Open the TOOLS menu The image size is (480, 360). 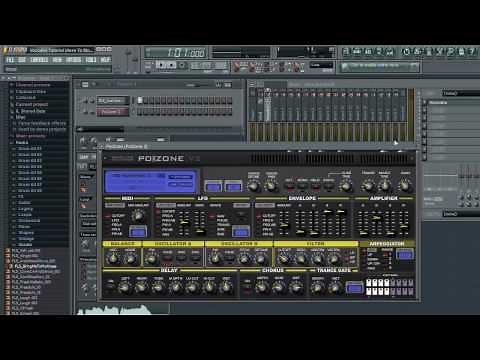91,60
